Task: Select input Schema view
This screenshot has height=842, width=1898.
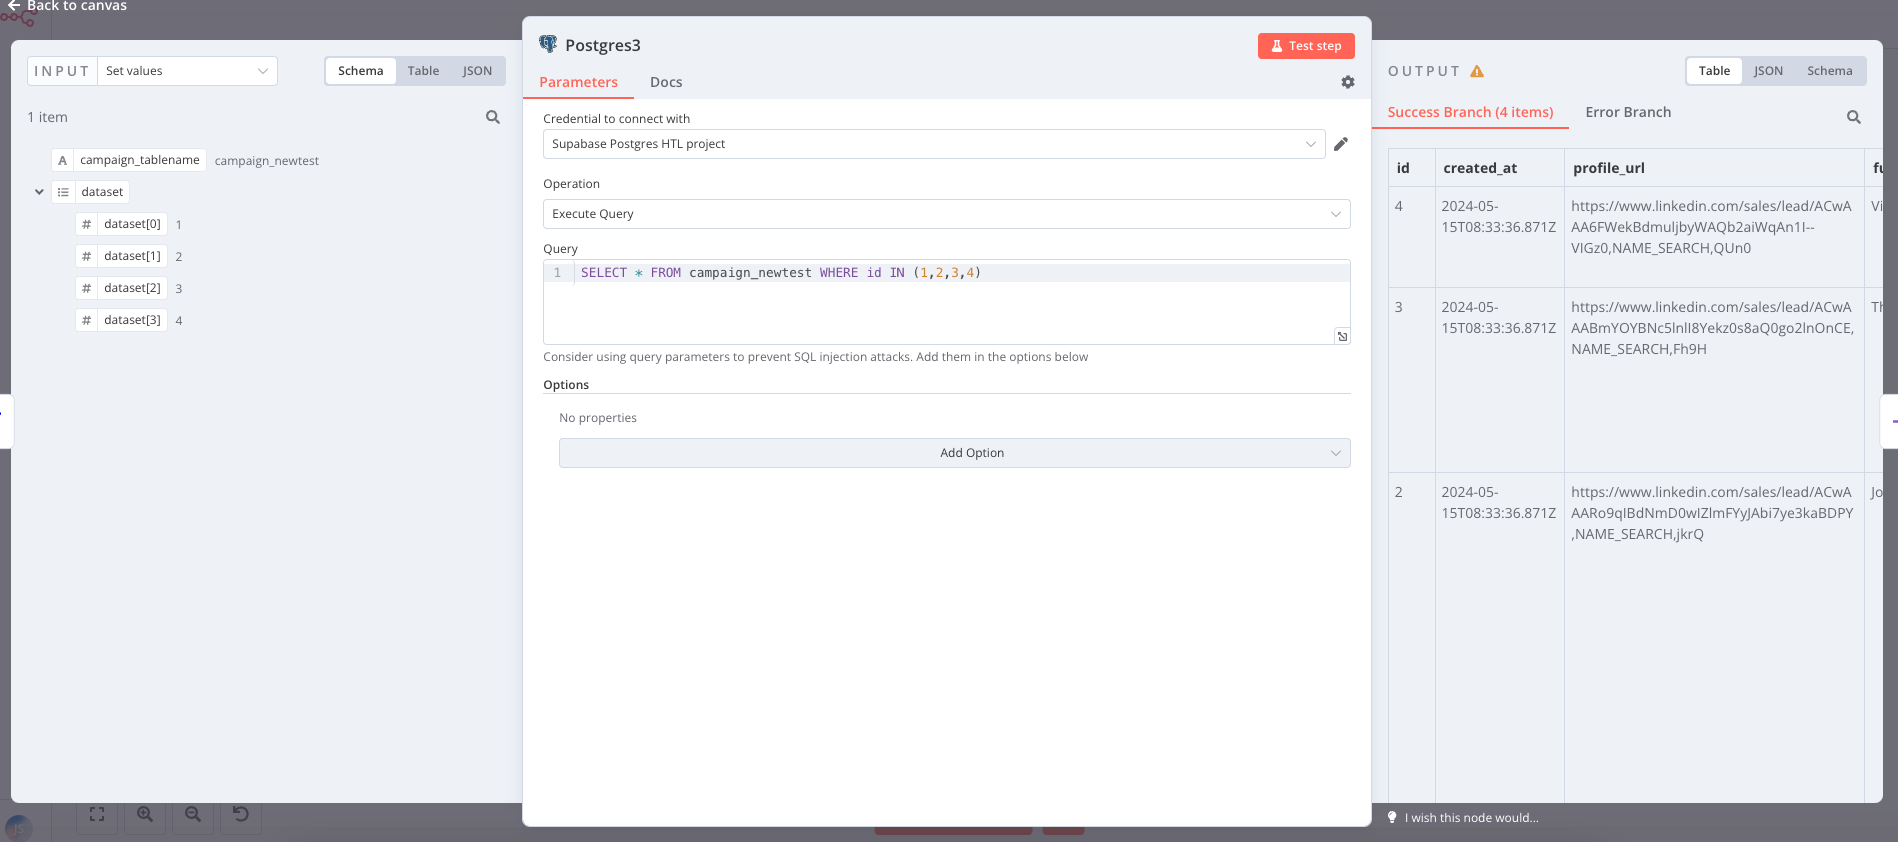Action: [360, 71]
